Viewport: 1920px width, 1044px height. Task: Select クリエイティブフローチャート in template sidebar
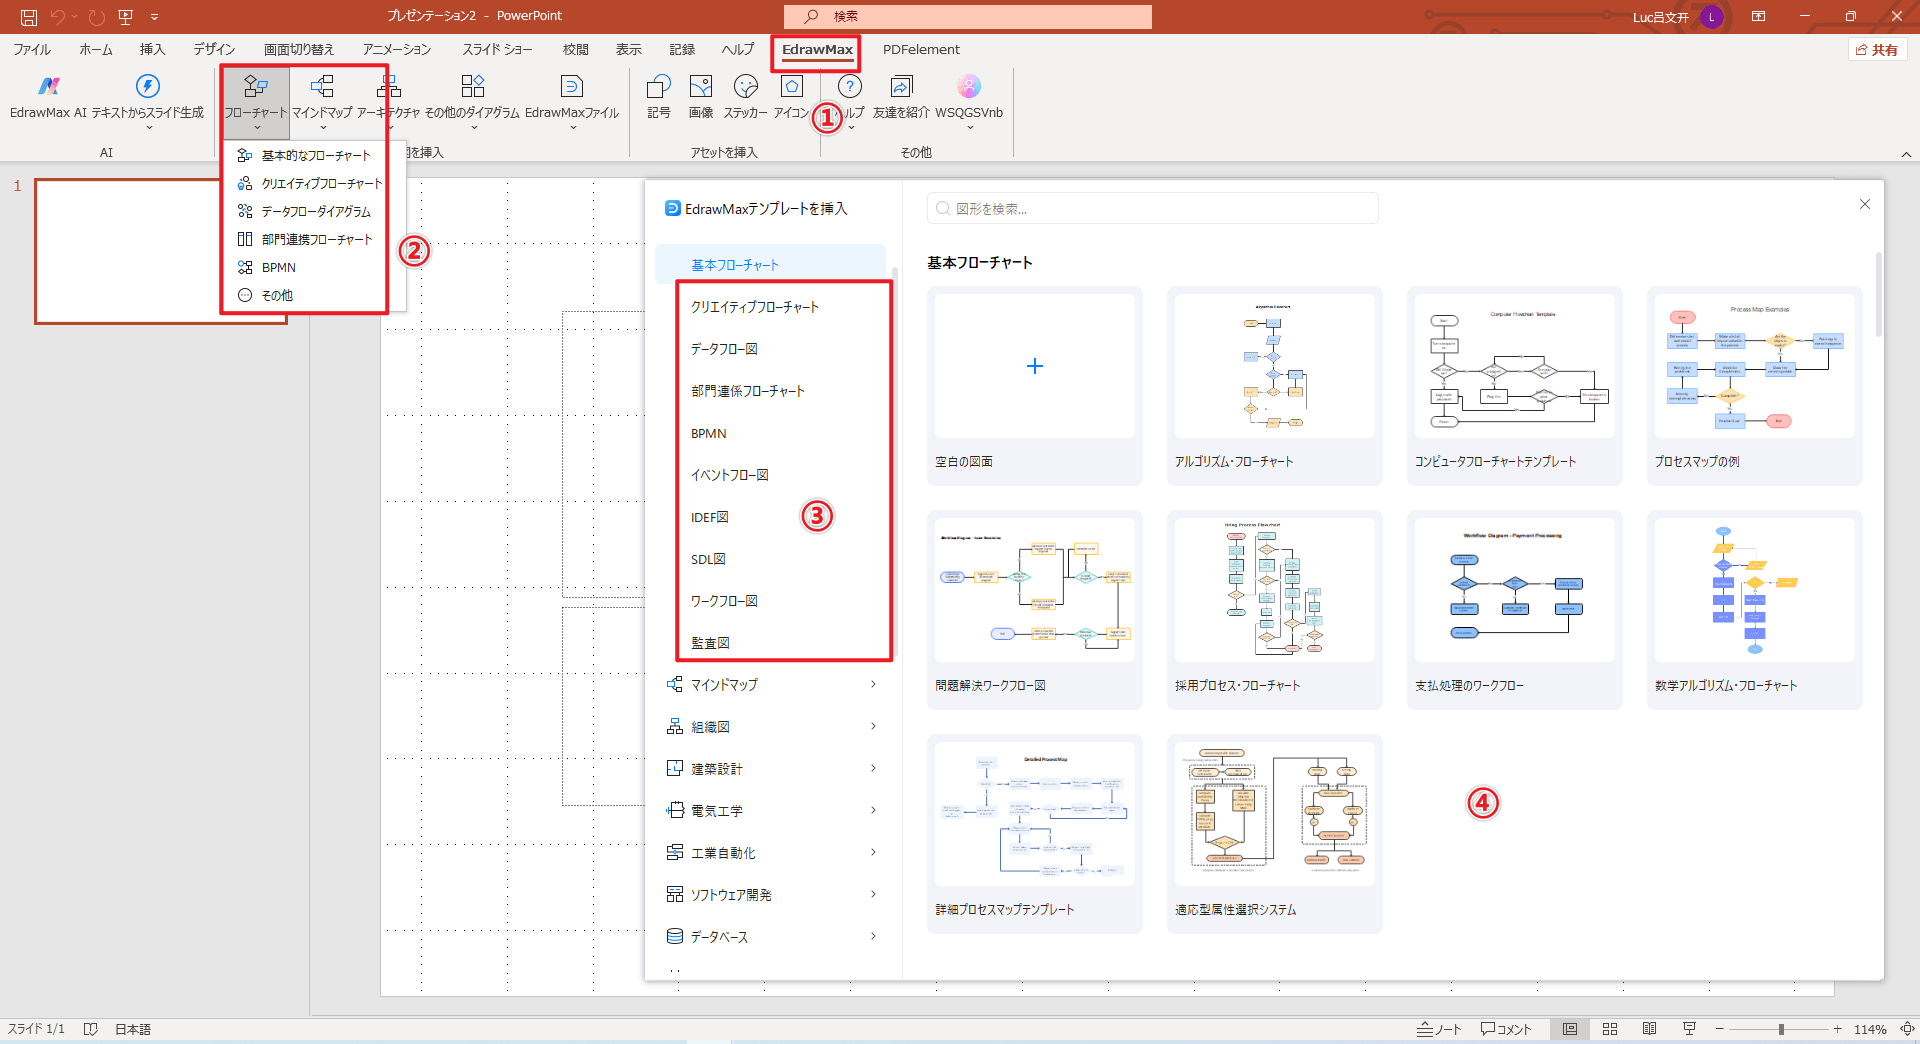(x=755, y=307)
